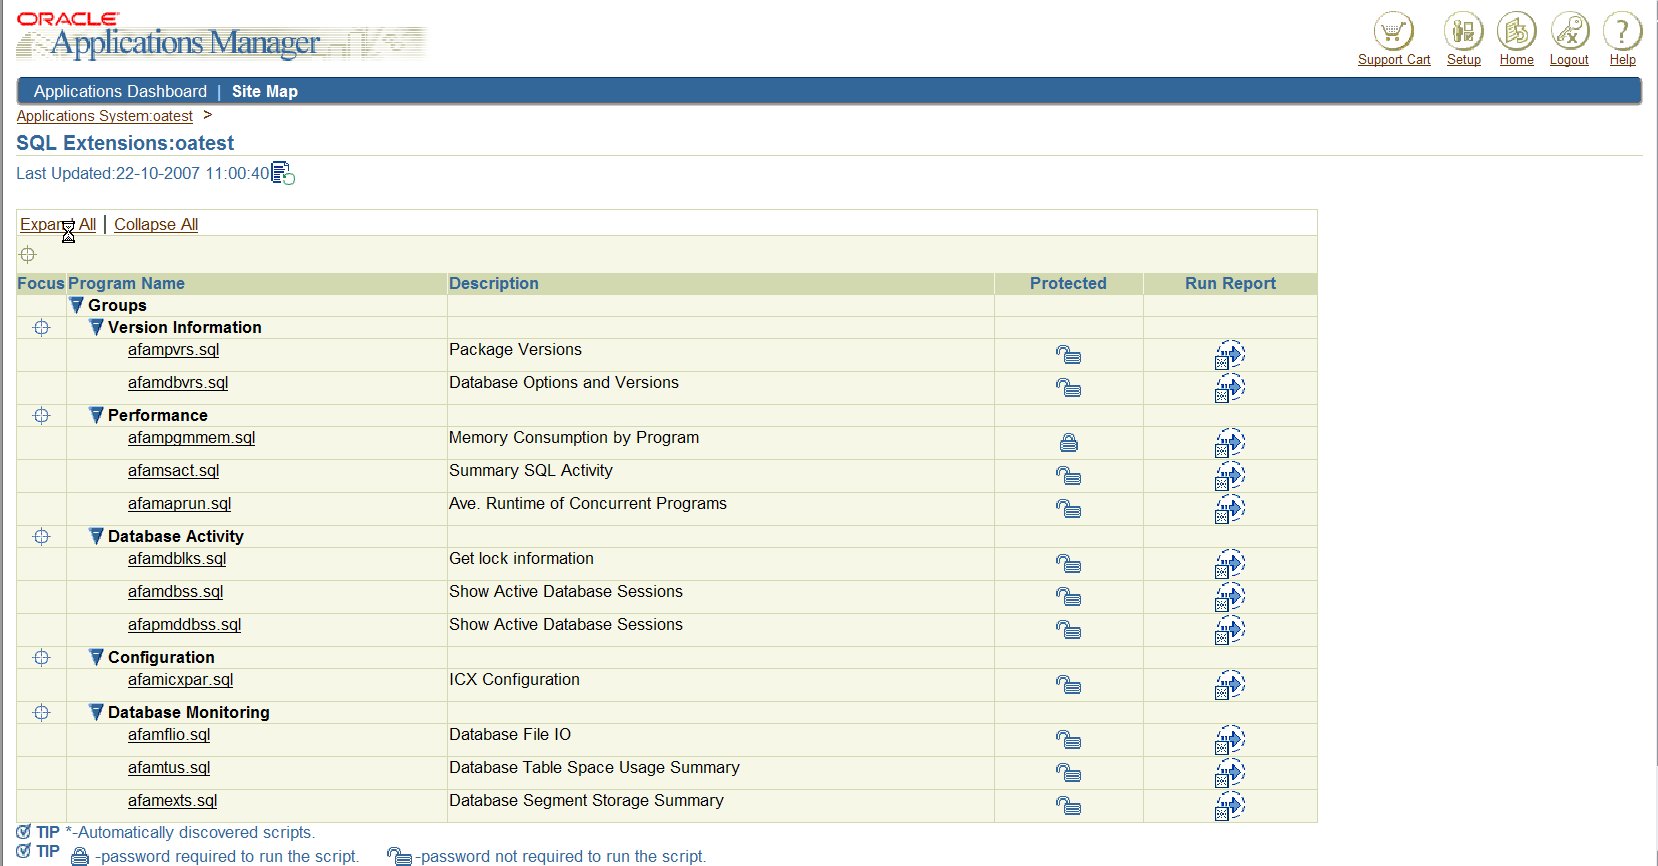The image size is (1658, 866).
Task: Click locked padlock icon for afampgmmem.sql
Action: pos(1068,443)
